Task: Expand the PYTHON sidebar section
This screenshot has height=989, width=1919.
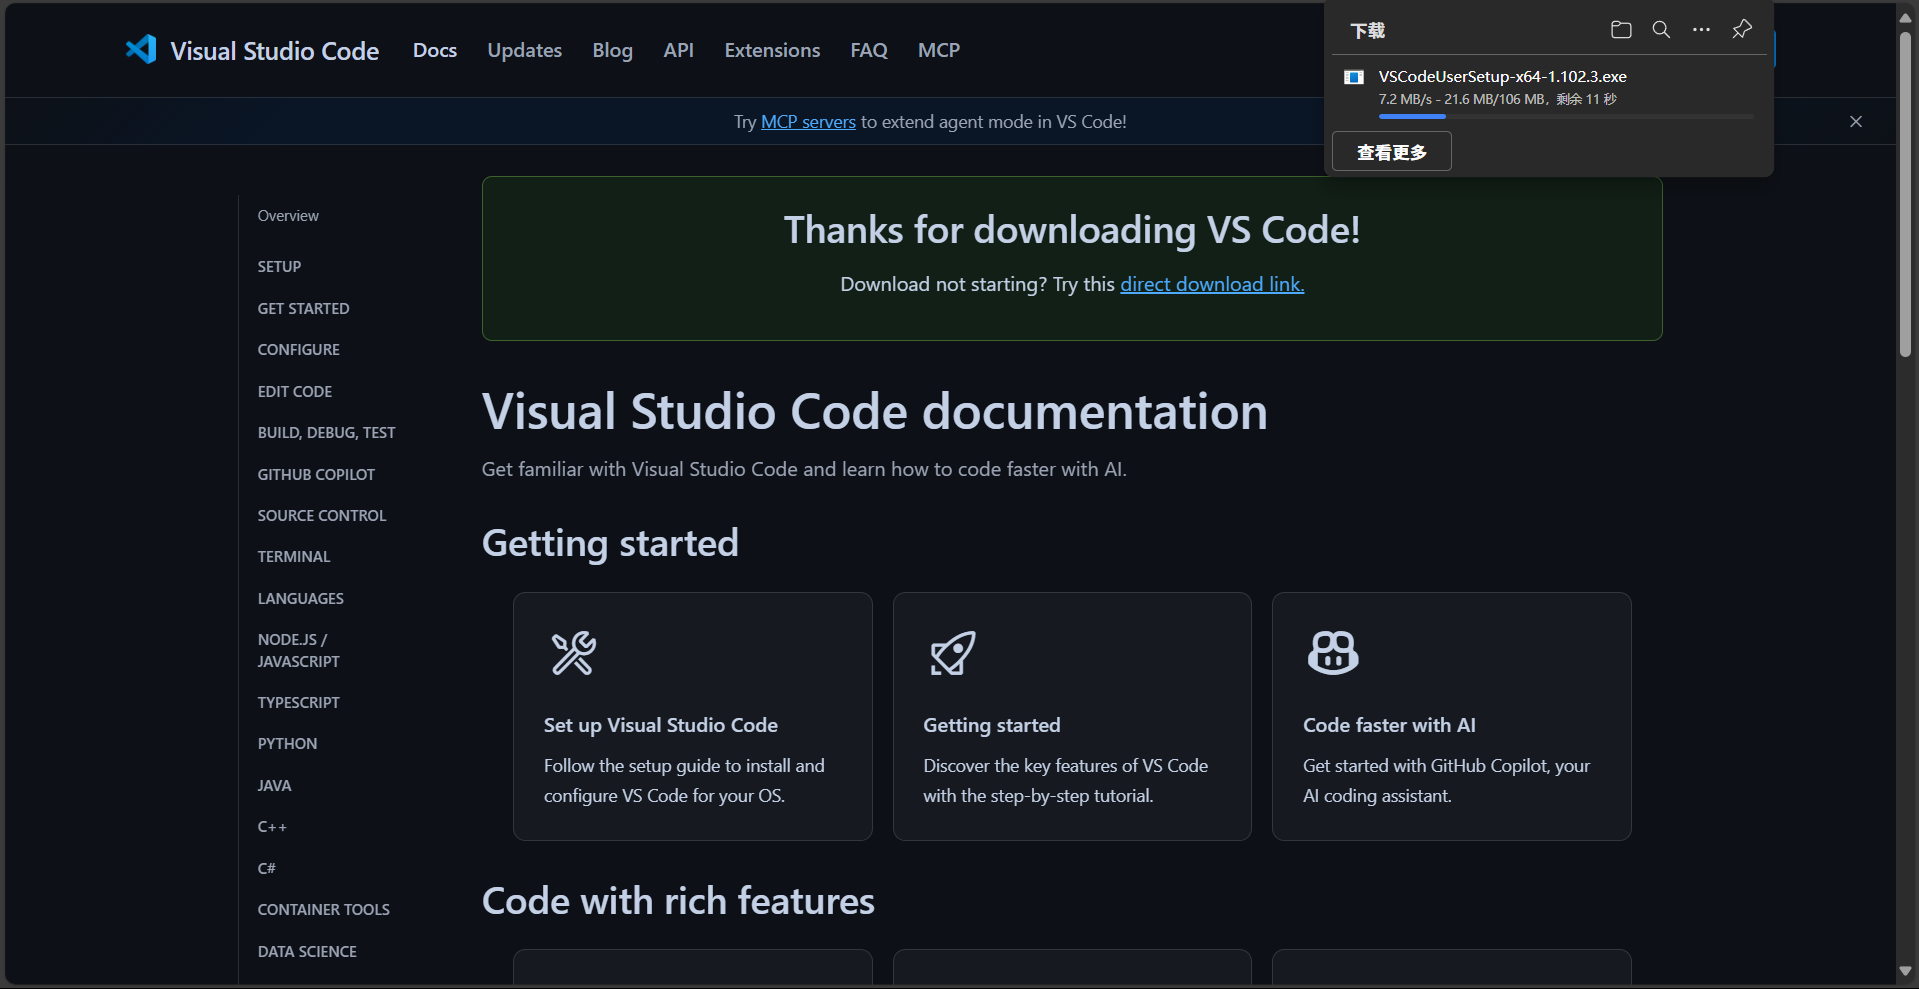Action: (287, 743)
